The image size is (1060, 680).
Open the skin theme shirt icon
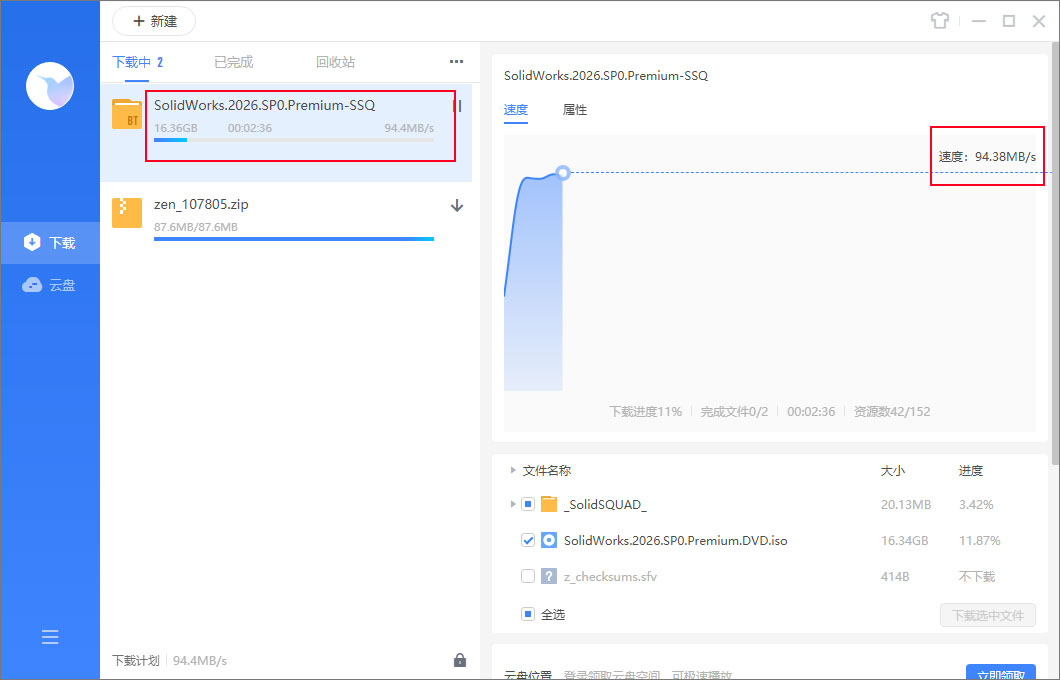tap(940, 21)
